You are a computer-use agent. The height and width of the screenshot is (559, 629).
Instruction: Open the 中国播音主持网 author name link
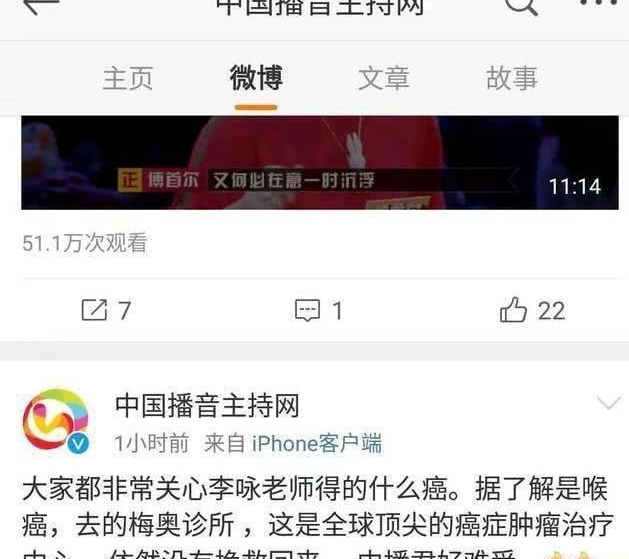click(x=207, y=405)
